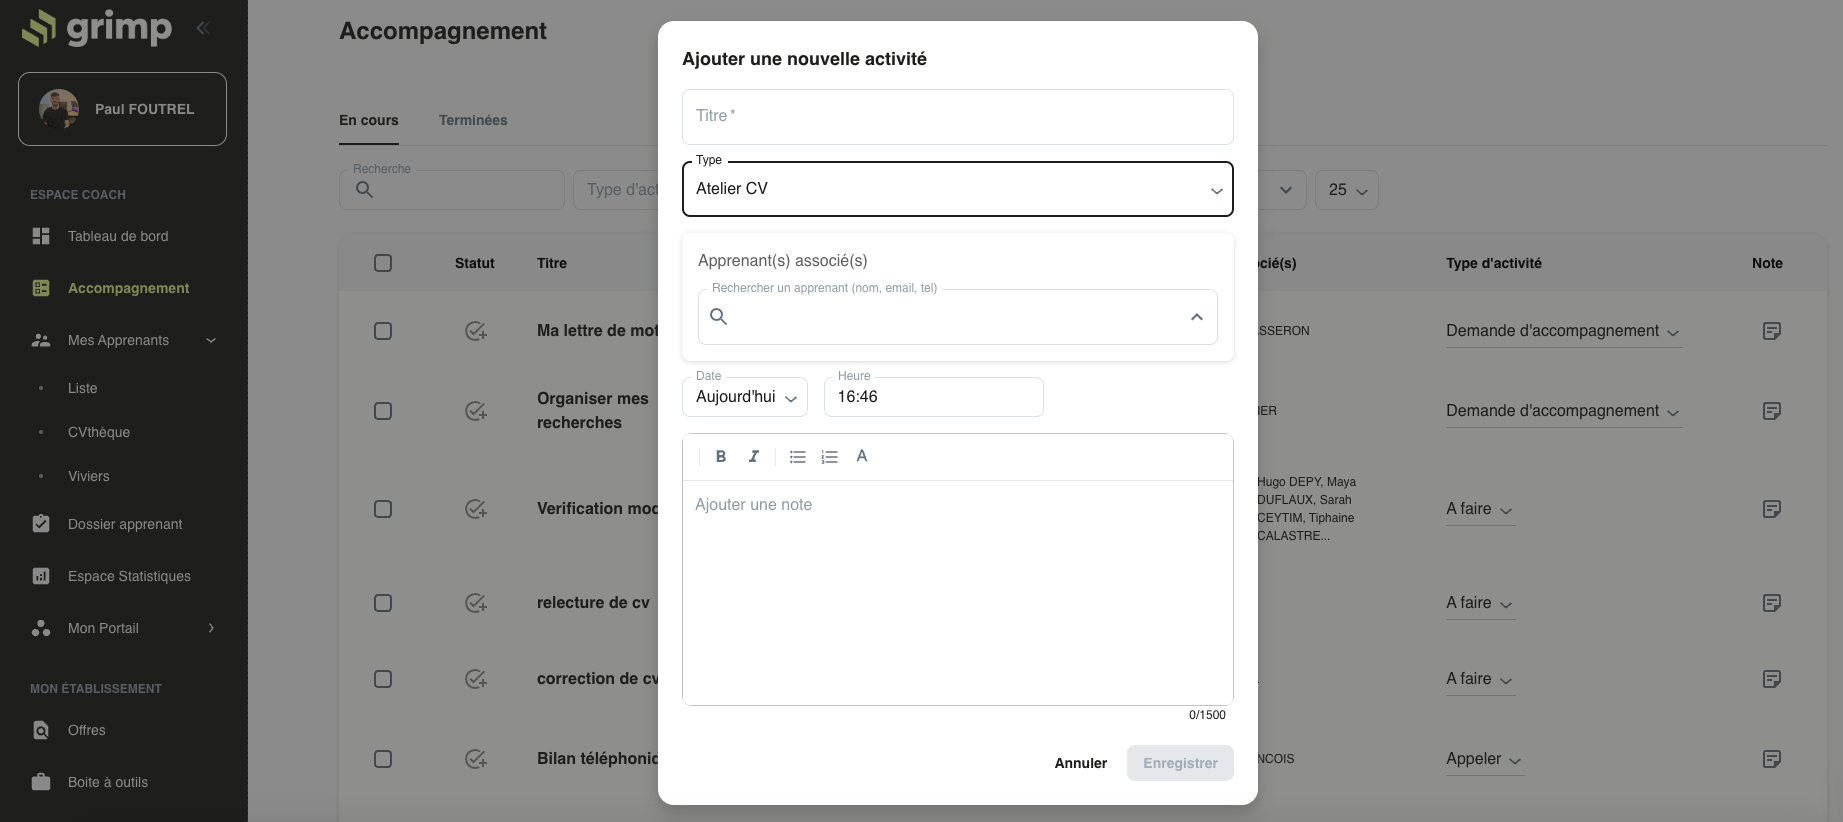
Task: Select Accompagnement in sidebar
Action: click(x=128, y=288)
